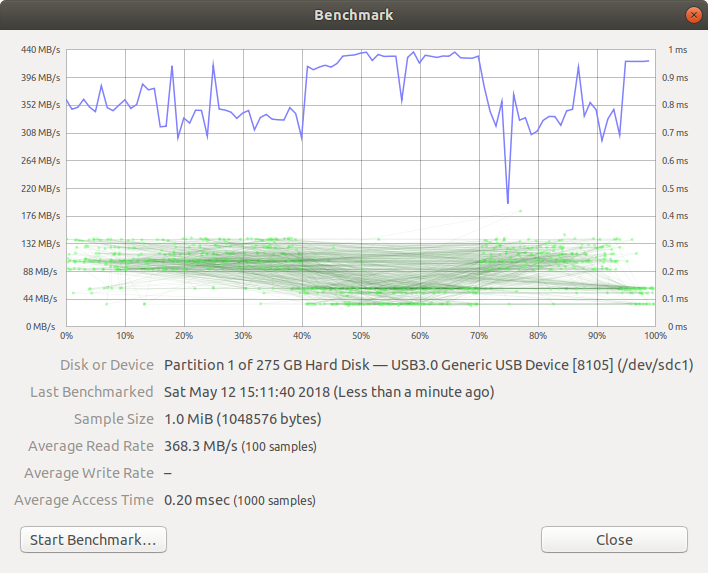This screenshot has height=573, width=708.
Task: Click the Average Write Rate dash value
Action: [x=168, y=473]
